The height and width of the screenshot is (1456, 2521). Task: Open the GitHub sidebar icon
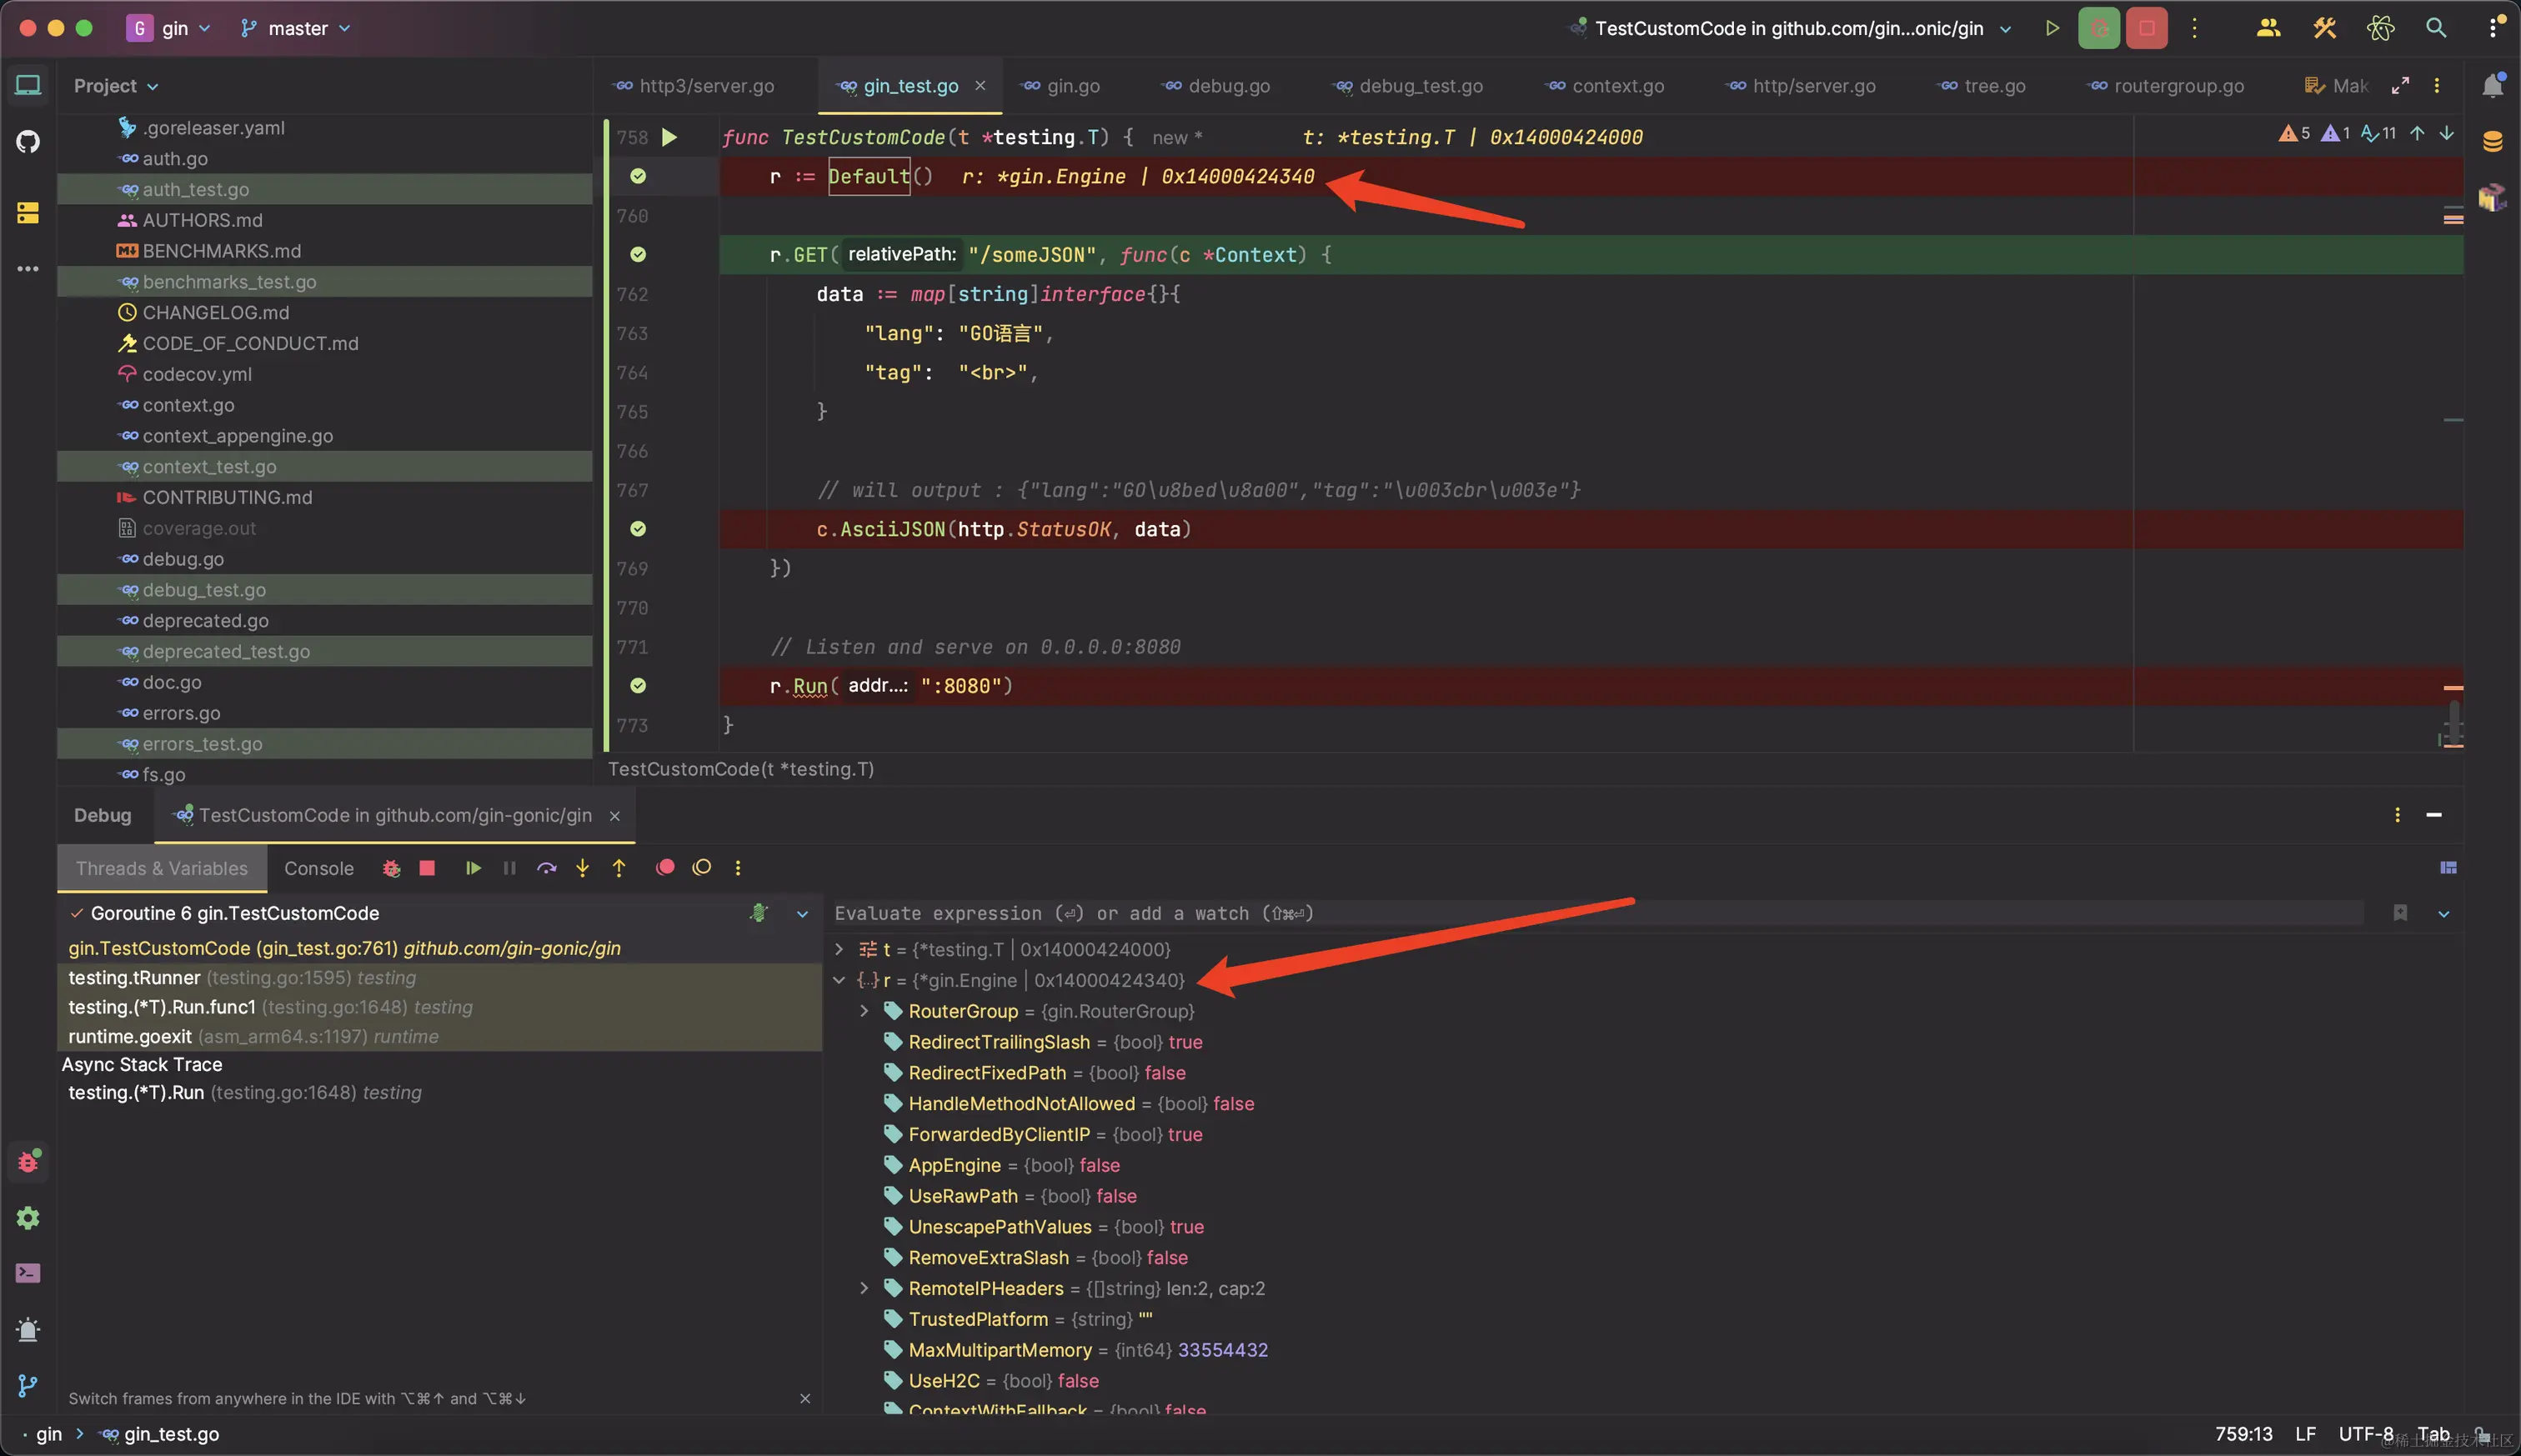28,142
